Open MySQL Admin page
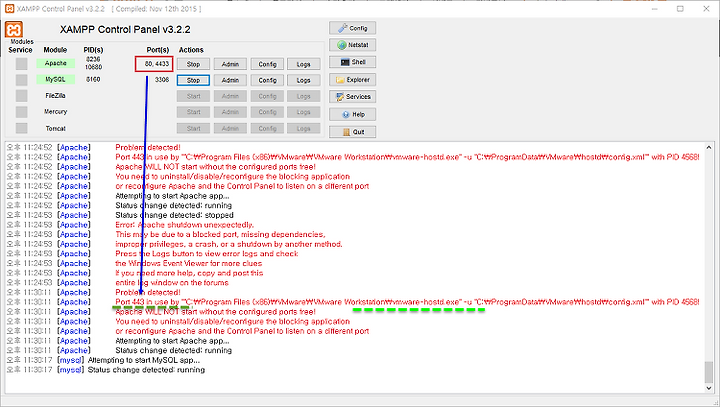The height and width of the screenshot is (407, 720). [230, 80]
